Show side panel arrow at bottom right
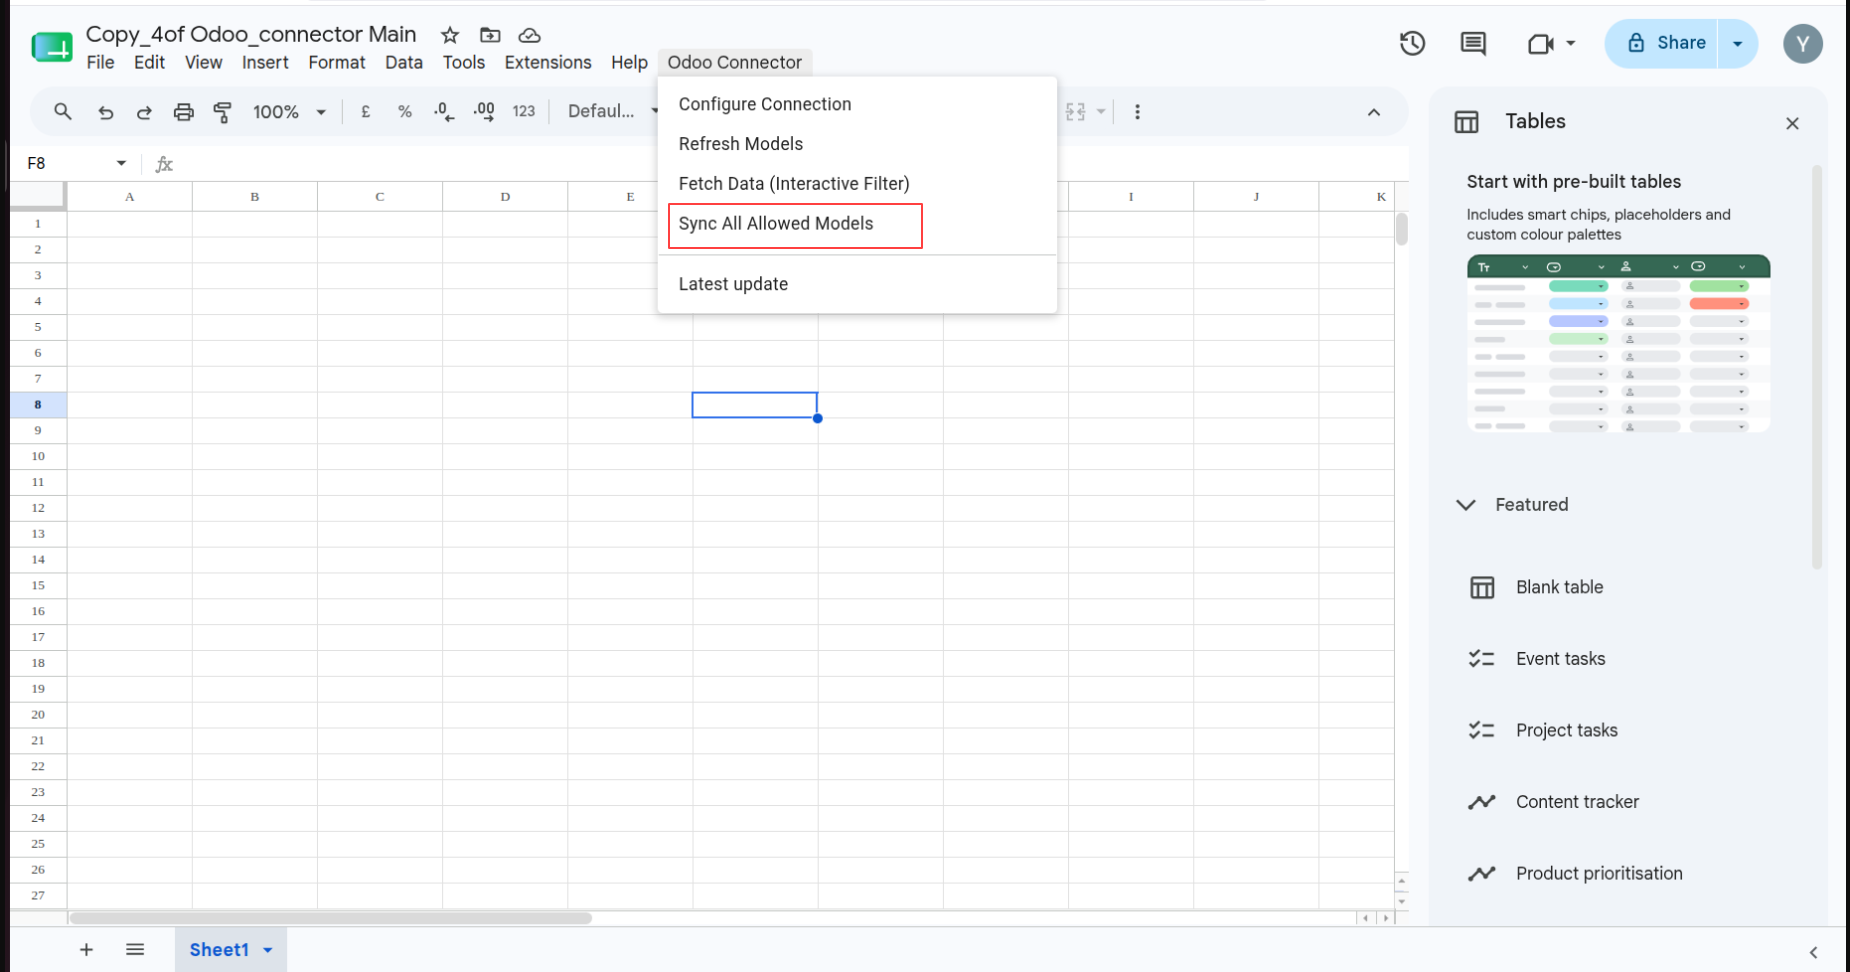This screenshot has height=972, width=1850. (x=1813, y=953)
